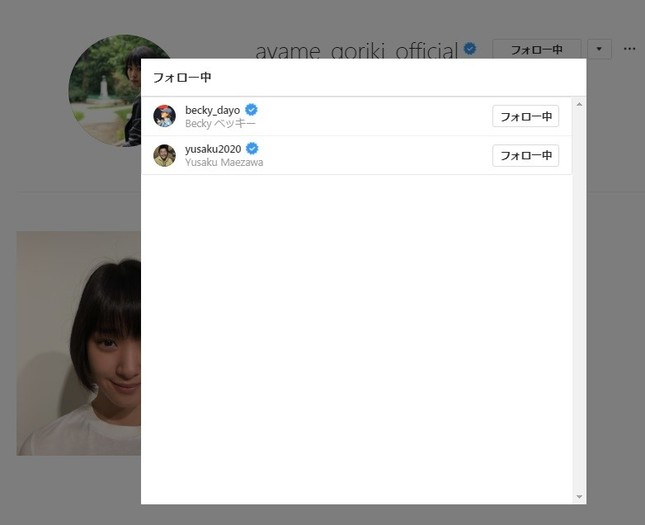Expand the dropdown arrow beside the header フォロー中 button
The height and width of the screenshot is (525, 645).
[x=599, y=48]
